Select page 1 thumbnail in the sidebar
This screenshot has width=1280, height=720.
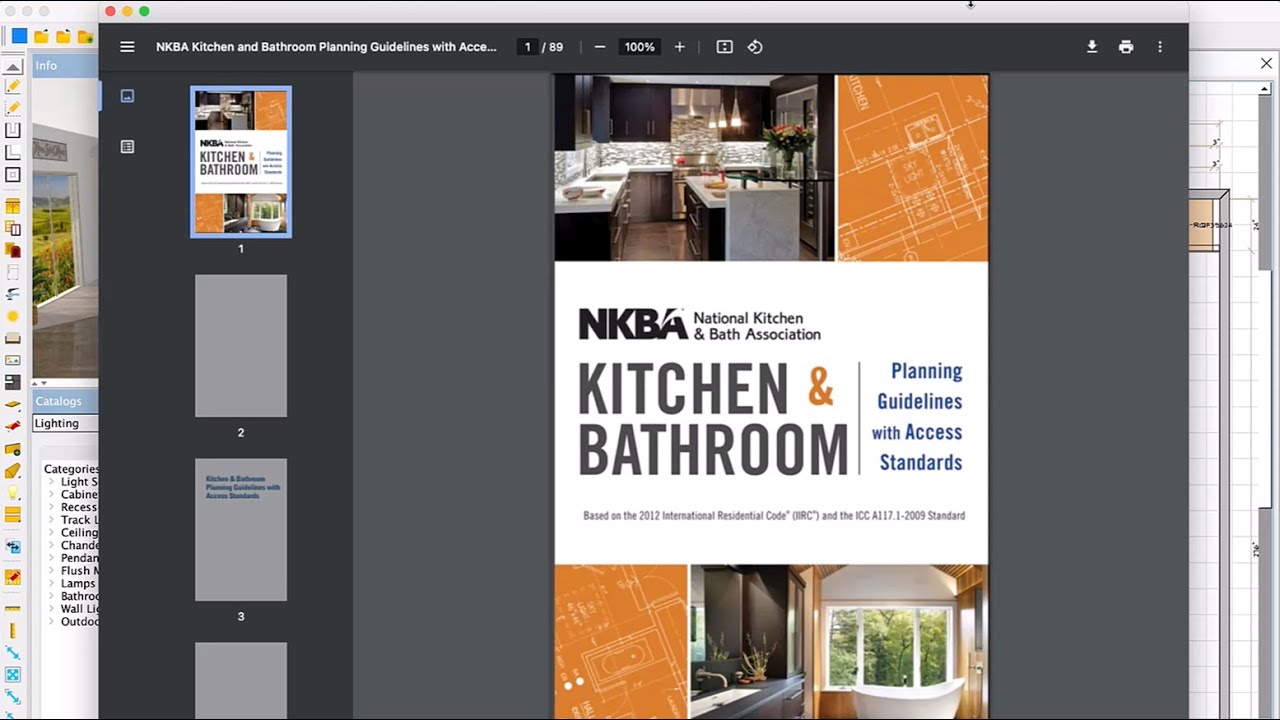click(241, 162)
